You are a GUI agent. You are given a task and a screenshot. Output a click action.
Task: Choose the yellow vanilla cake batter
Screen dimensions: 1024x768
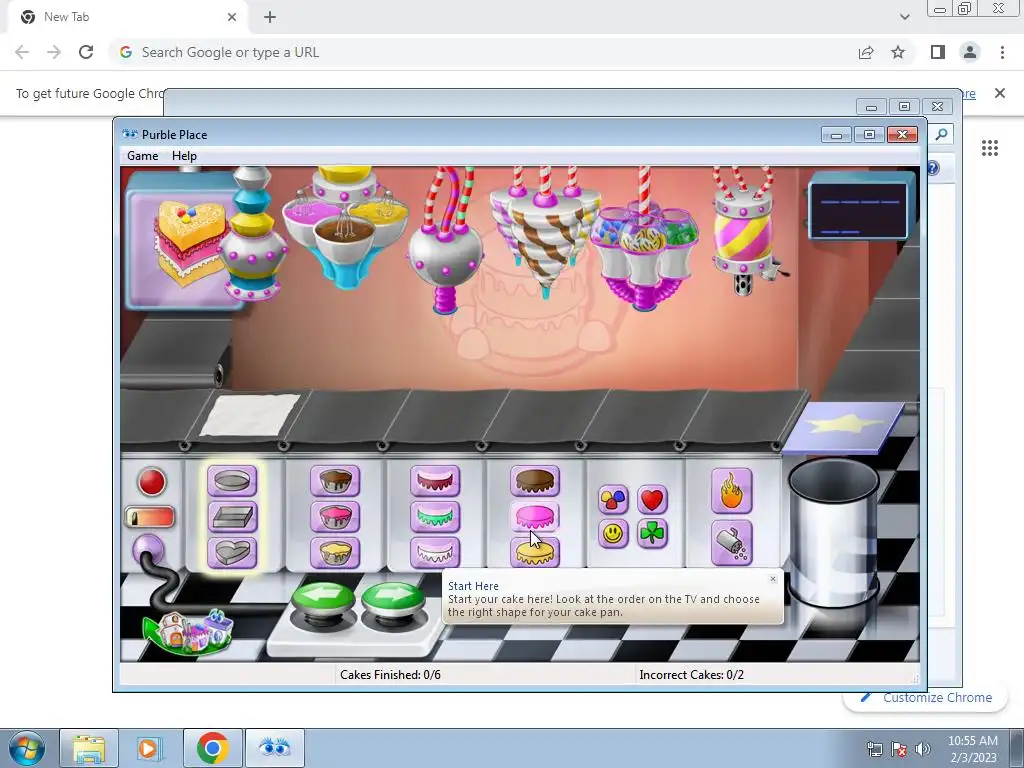335,552
